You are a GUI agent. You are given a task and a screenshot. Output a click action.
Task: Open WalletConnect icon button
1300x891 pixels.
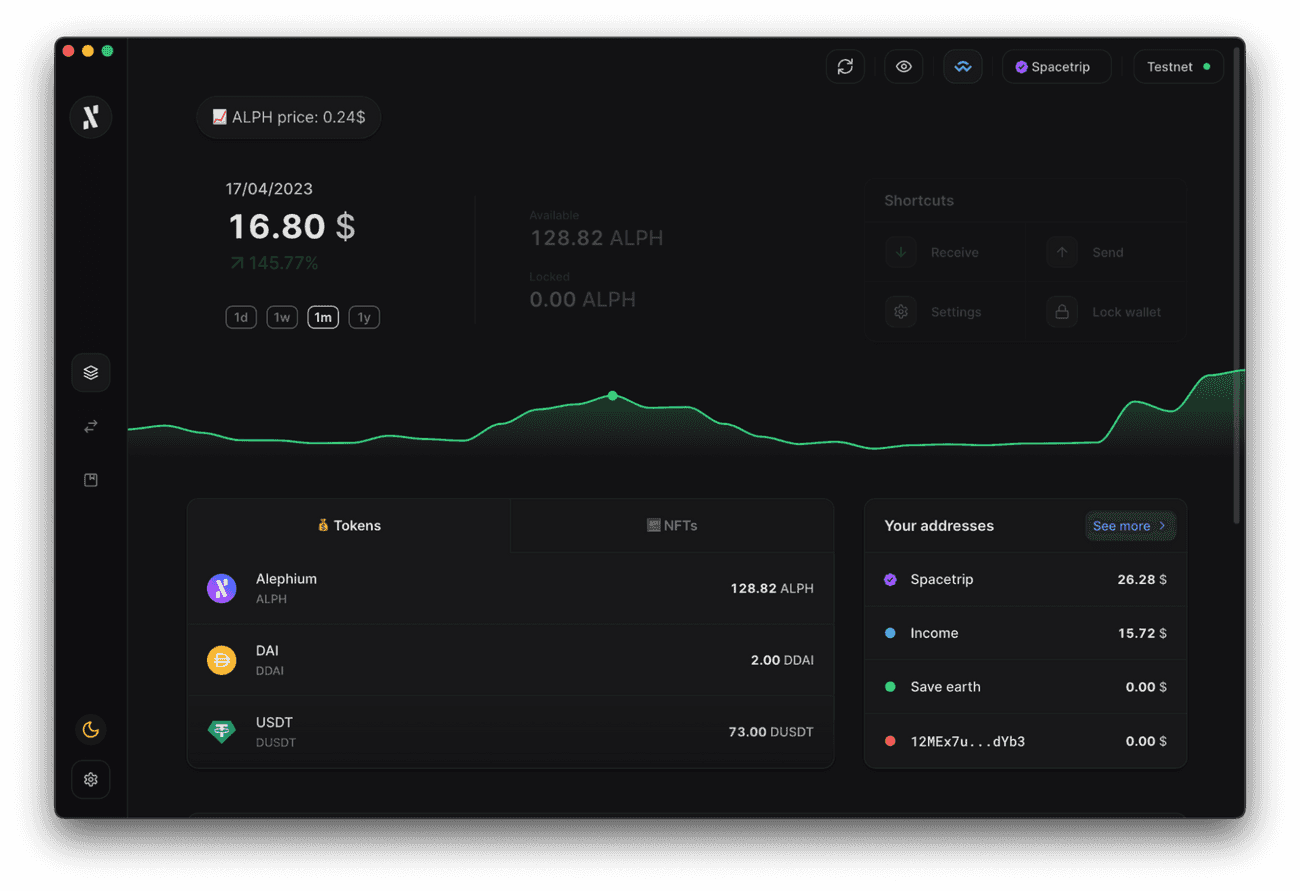coord(963,67)
